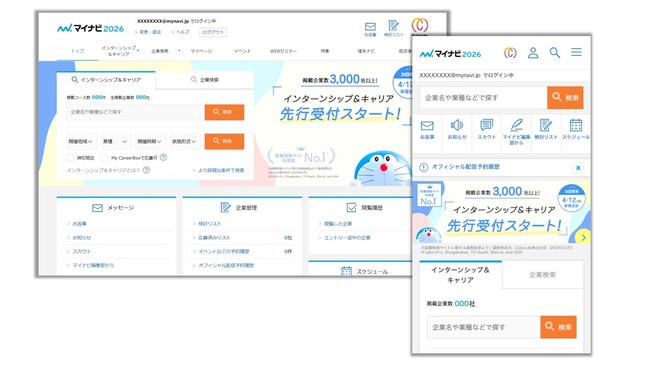Click the スケジュール calendar icon in desktop panel
The width and height of the screenshot is (650, 366).
point(346,271)
